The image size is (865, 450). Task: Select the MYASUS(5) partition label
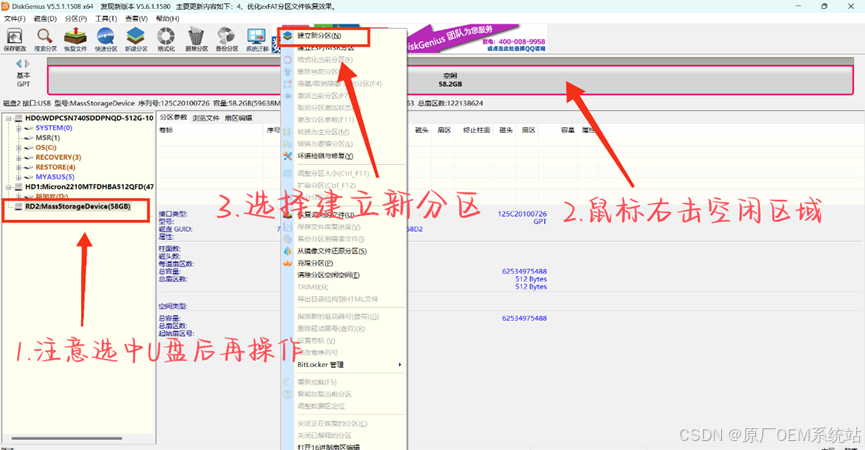coord(55,177)
